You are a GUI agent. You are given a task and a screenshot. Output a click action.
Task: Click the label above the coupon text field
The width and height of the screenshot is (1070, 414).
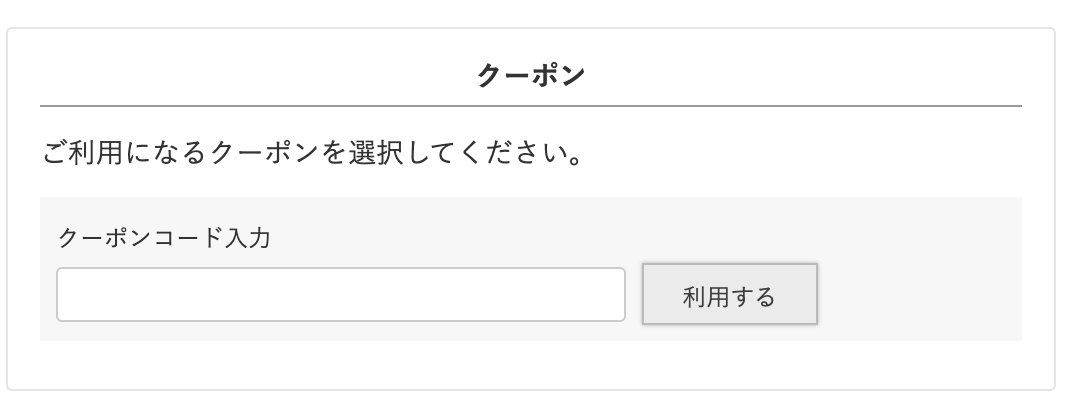[164, 238]
